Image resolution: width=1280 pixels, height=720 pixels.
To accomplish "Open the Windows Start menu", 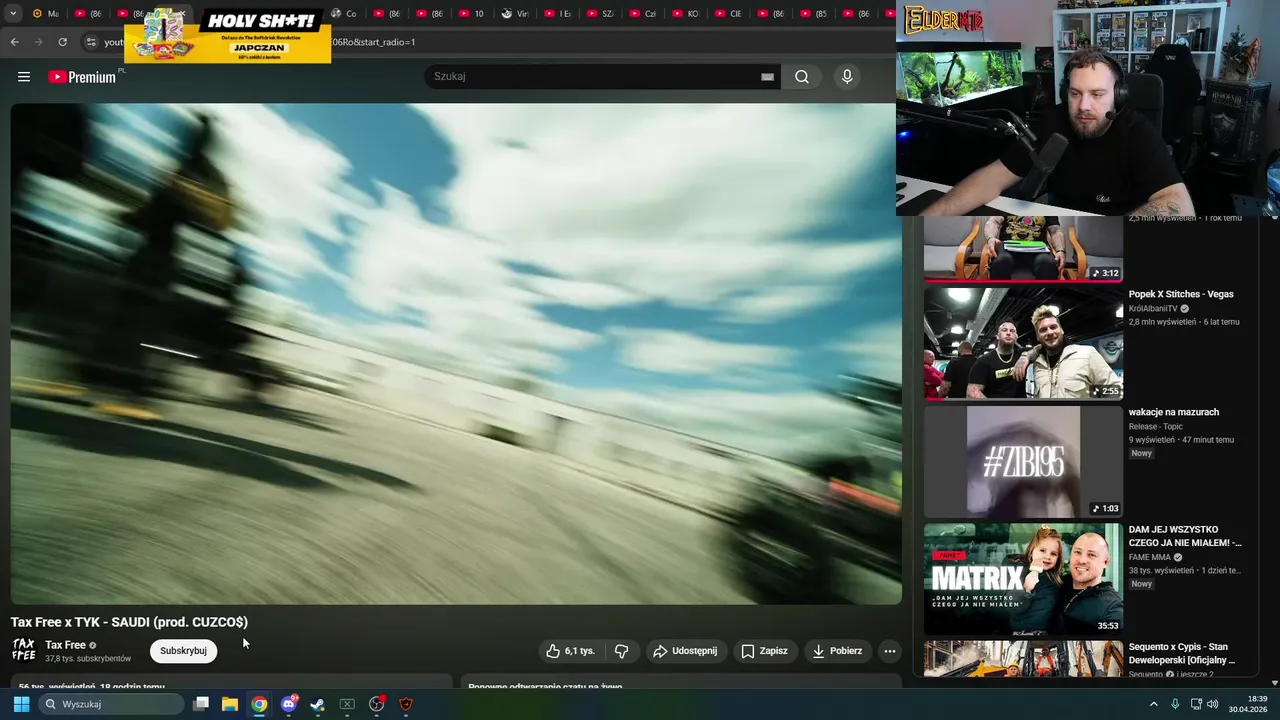I will pos(21,704).
